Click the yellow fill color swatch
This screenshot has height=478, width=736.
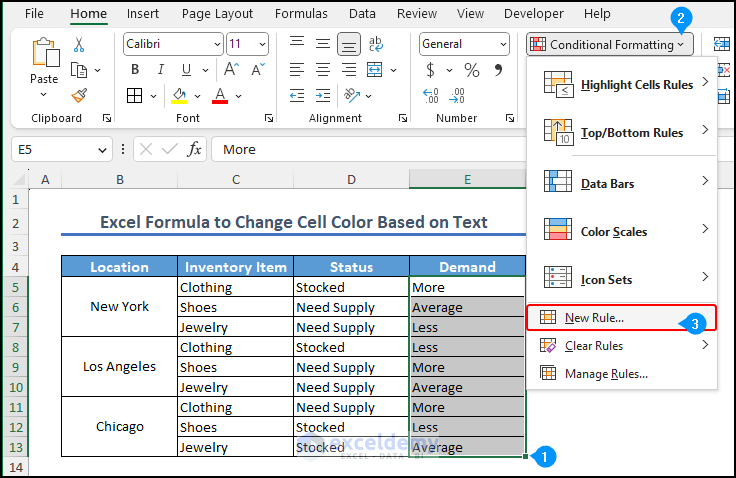[x=179, y=95]
